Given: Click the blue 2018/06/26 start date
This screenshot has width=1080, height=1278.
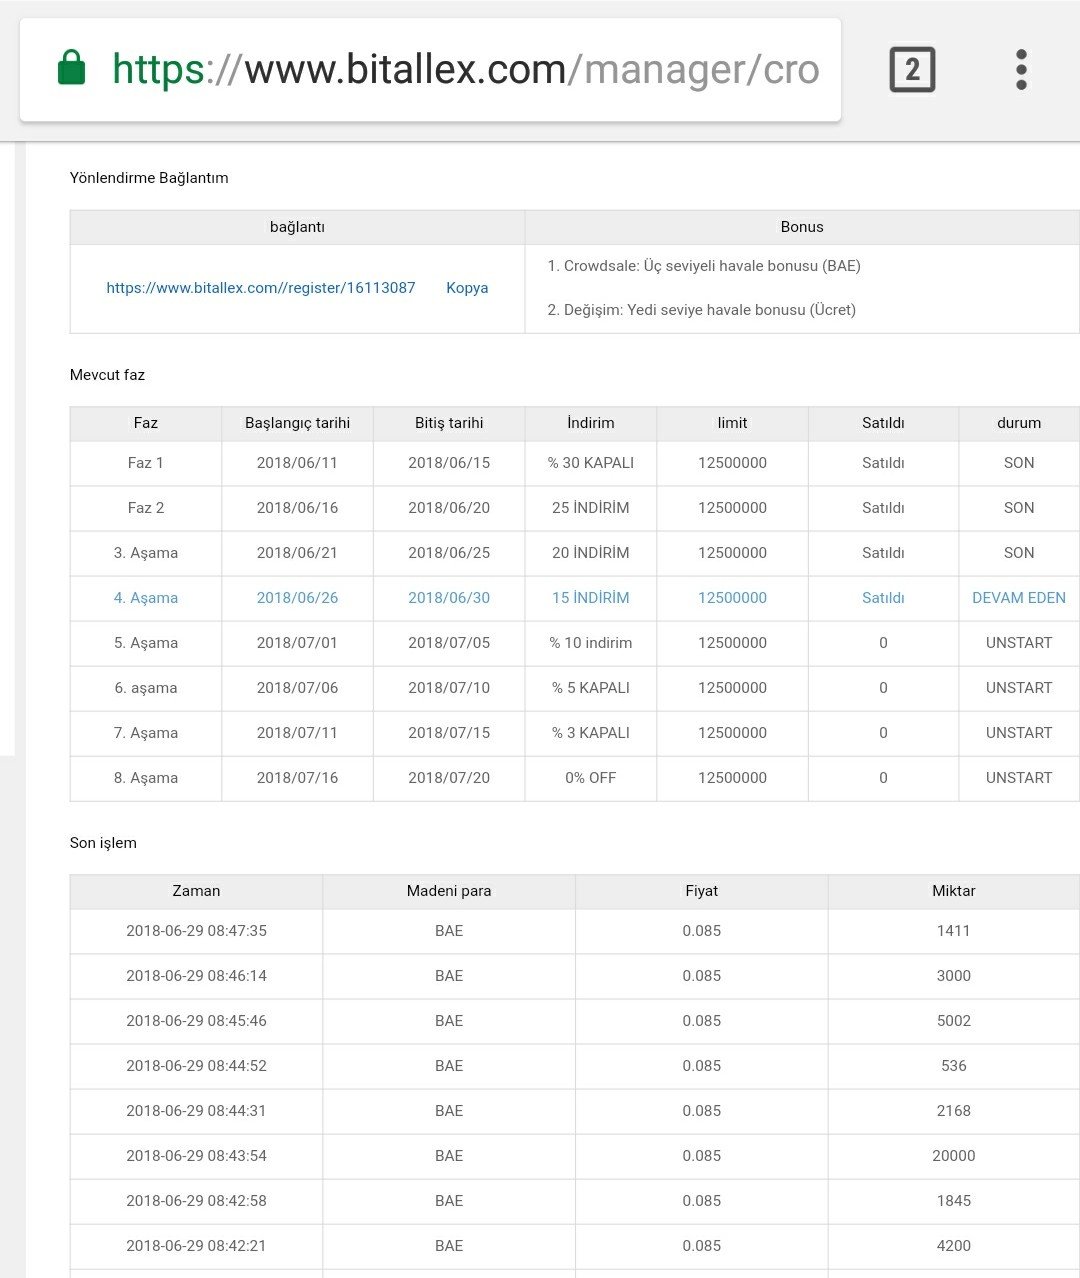Looking at the screenshot, I should tap(297, 598).
